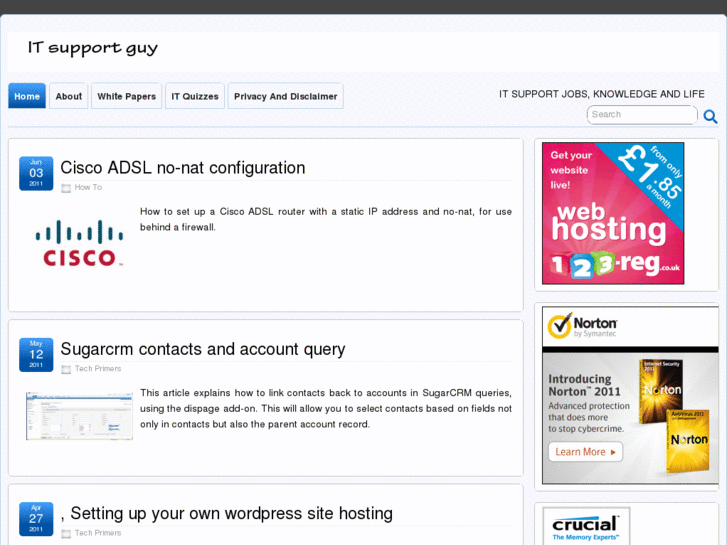Select the IT Quizzes tab
727x545 pixels.
point(195,96)
